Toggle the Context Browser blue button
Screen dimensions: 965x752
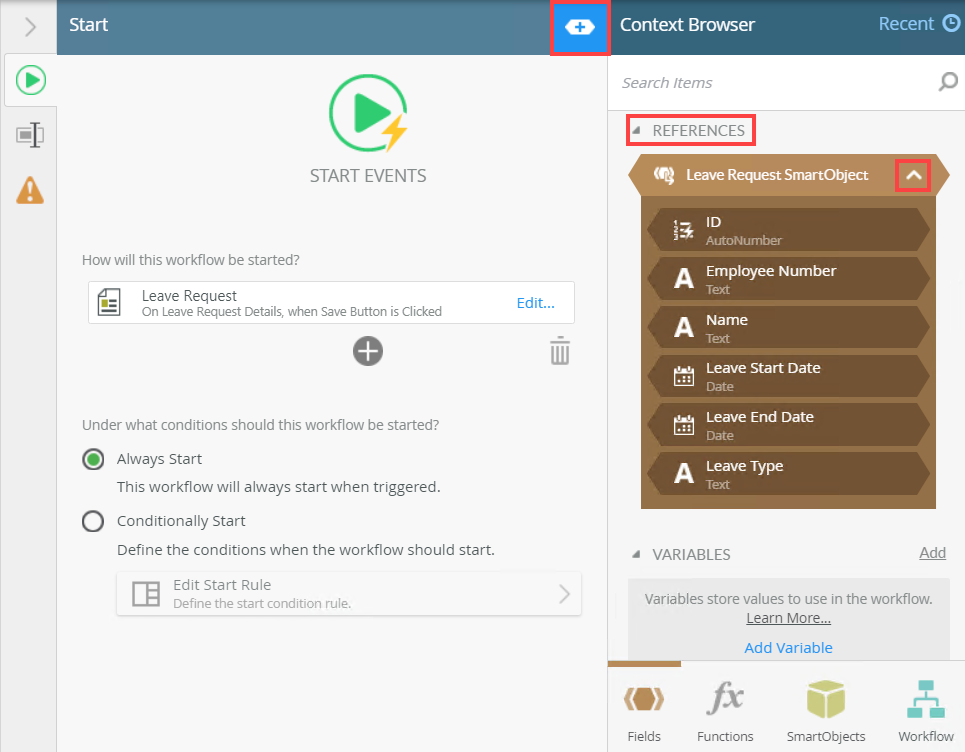tap(580, 27)
